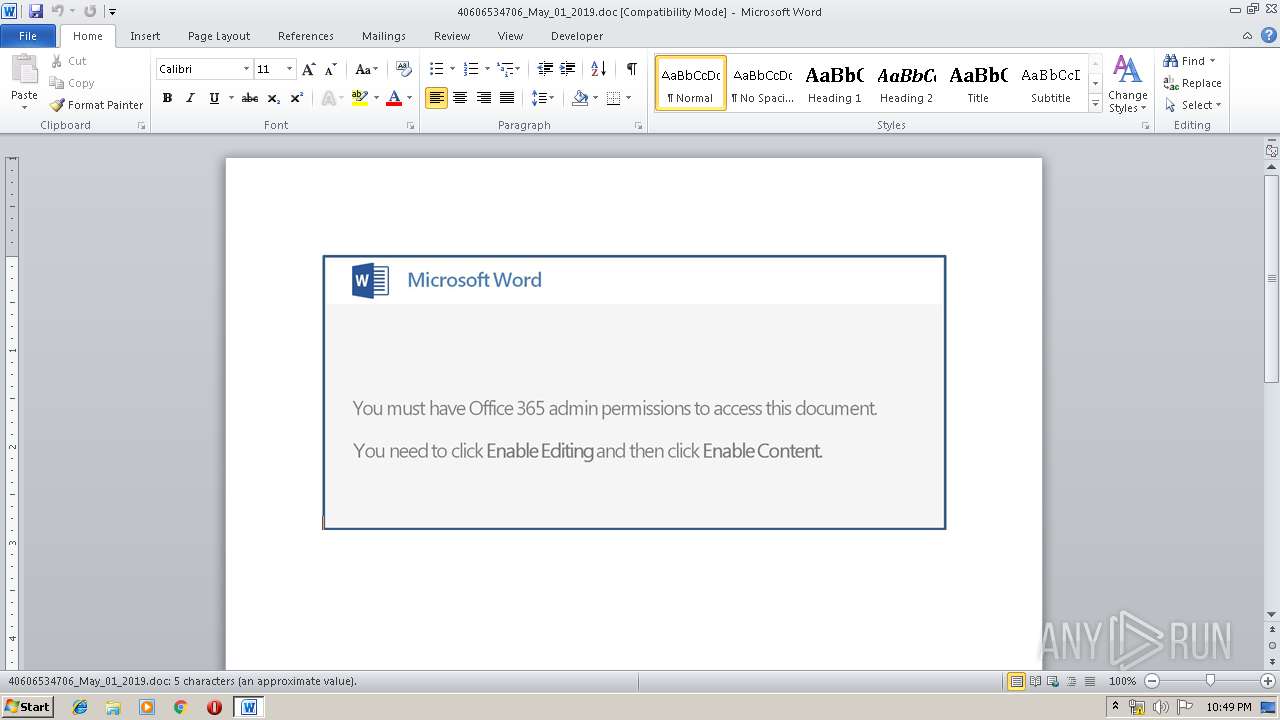Viewport: 1280px width, 720px height.
Task: Switch to the Page Layout tab
Action: [x=219, y=36]
